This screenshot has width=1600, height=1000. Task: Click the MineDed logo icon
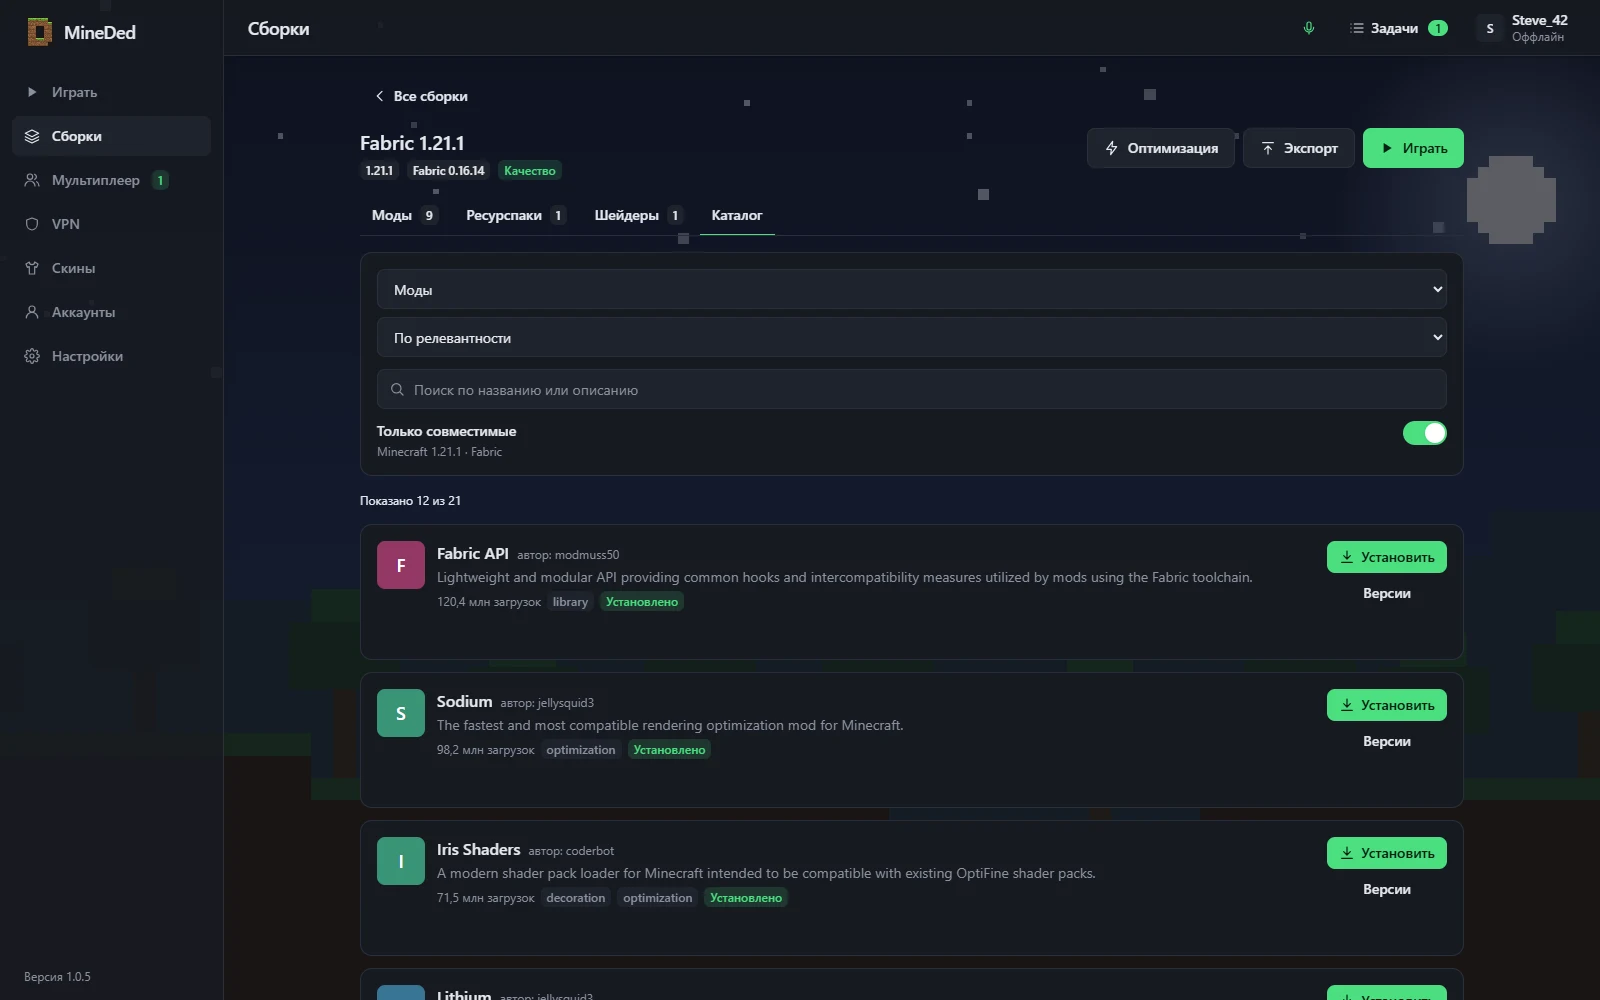click(x=39, y=32)
